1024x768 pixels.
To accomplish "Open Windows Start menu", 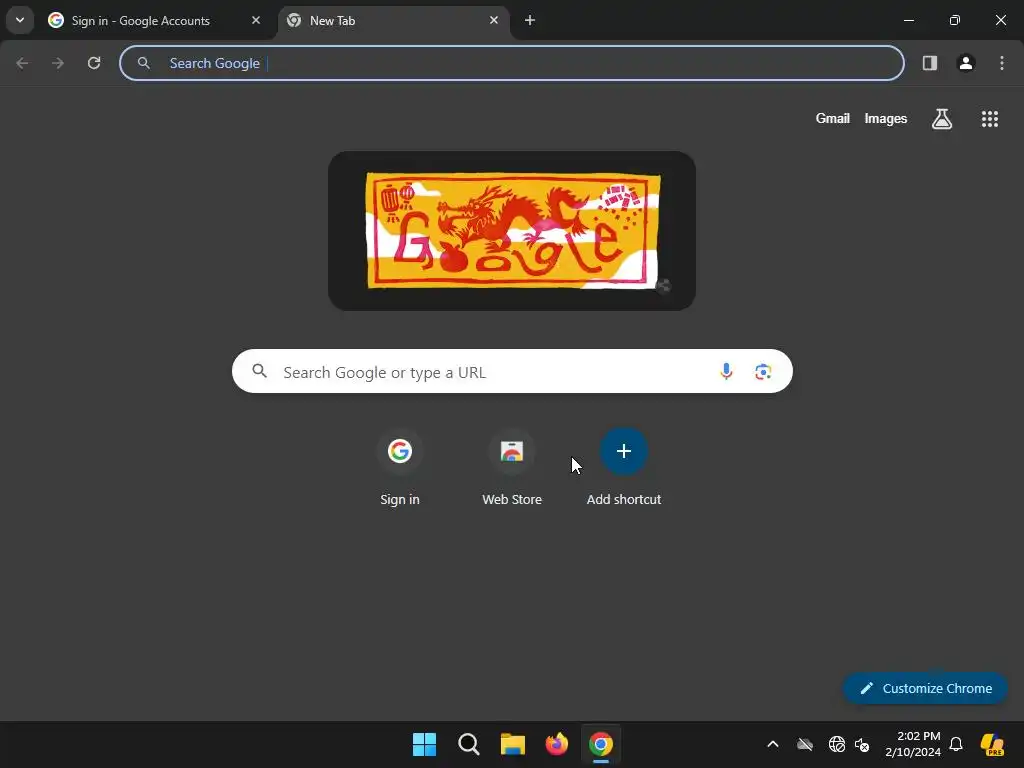I will tap(424, 744).
